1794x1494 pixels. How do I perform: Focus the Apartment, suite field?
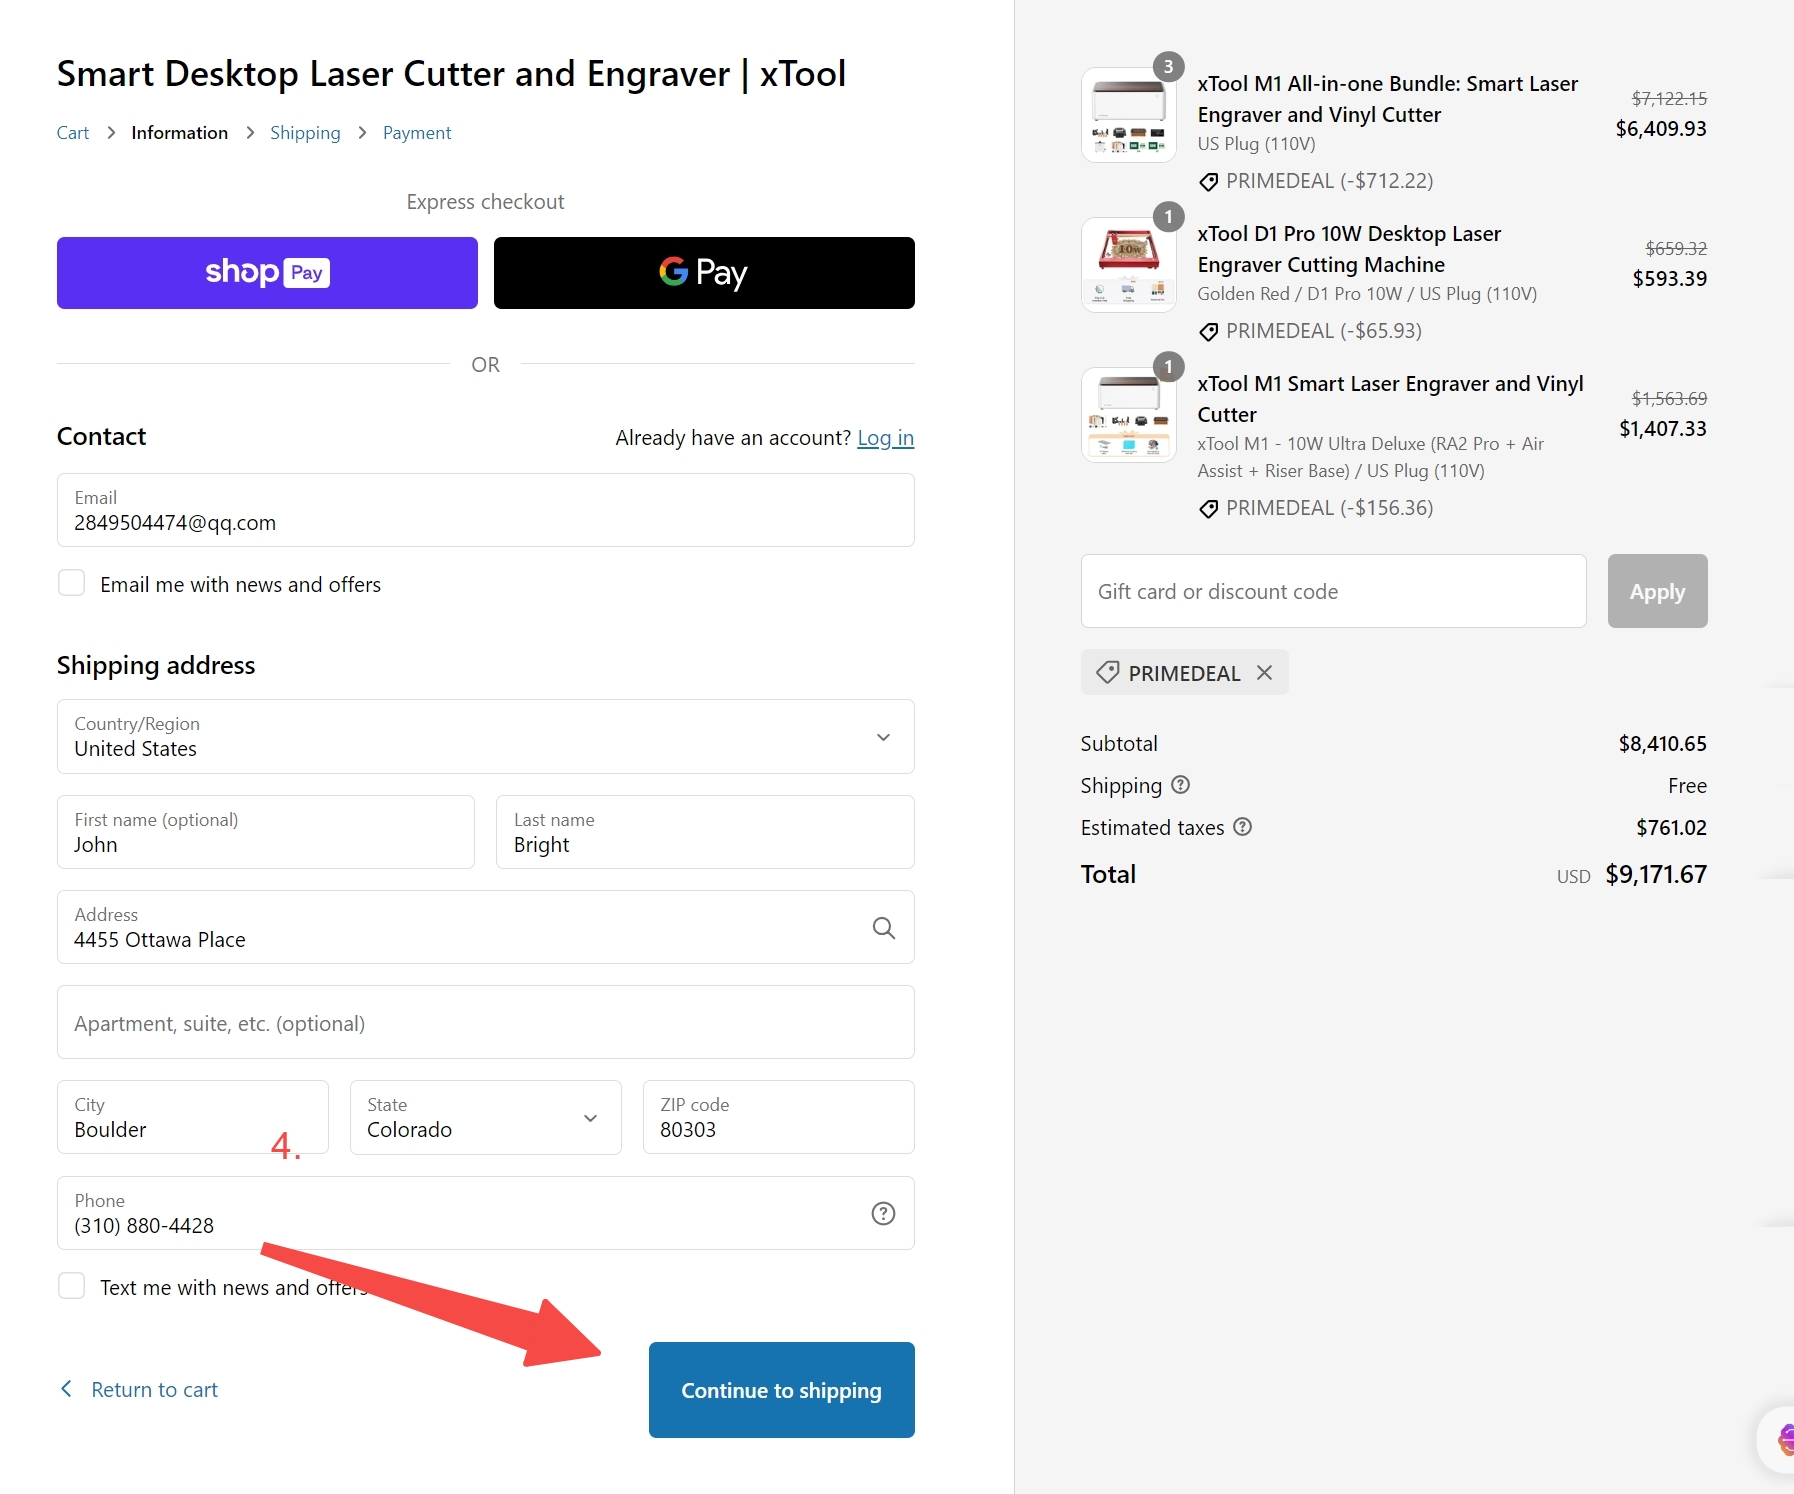(x=486, y=1022)
